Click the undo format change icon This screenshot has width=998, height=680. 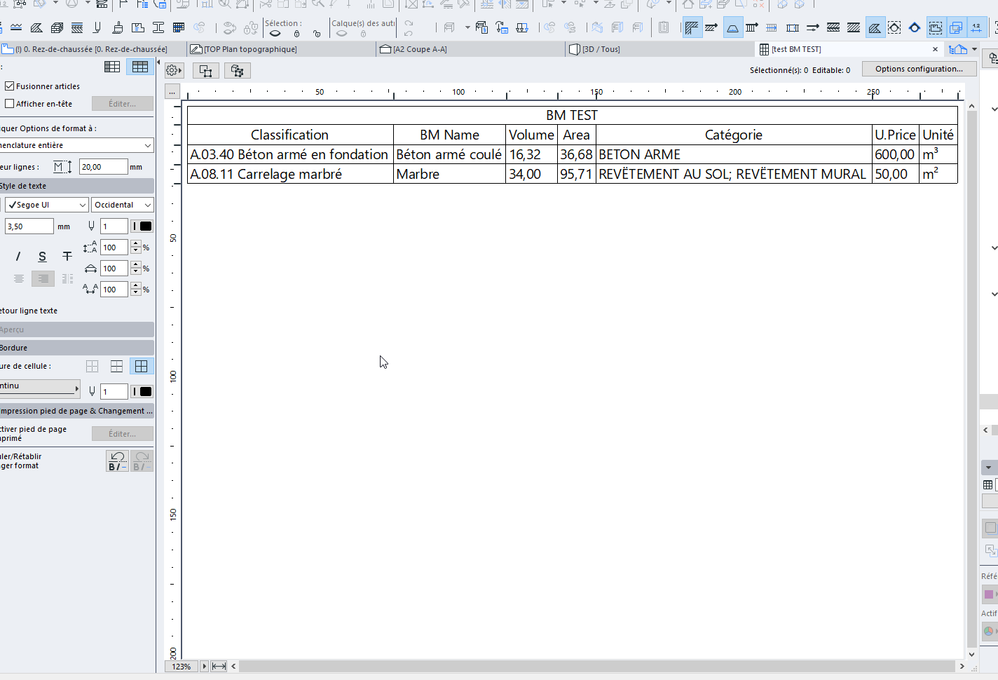(117, 461)
